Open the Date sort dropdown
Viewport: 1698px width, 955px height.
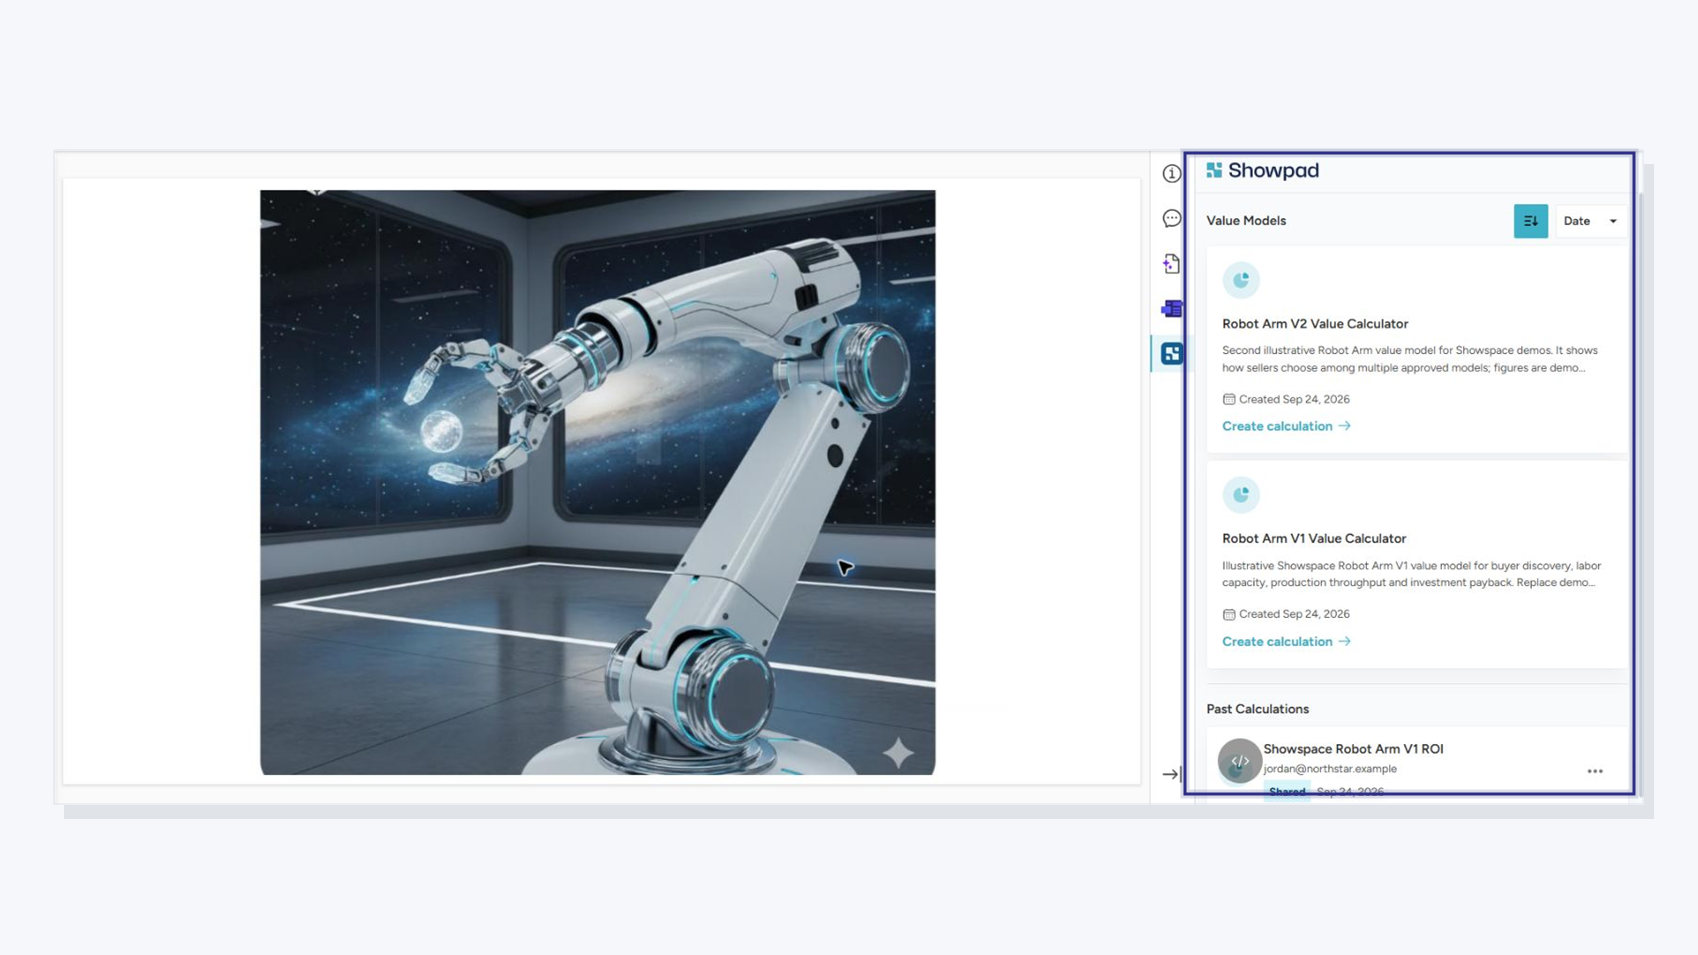1590,221
